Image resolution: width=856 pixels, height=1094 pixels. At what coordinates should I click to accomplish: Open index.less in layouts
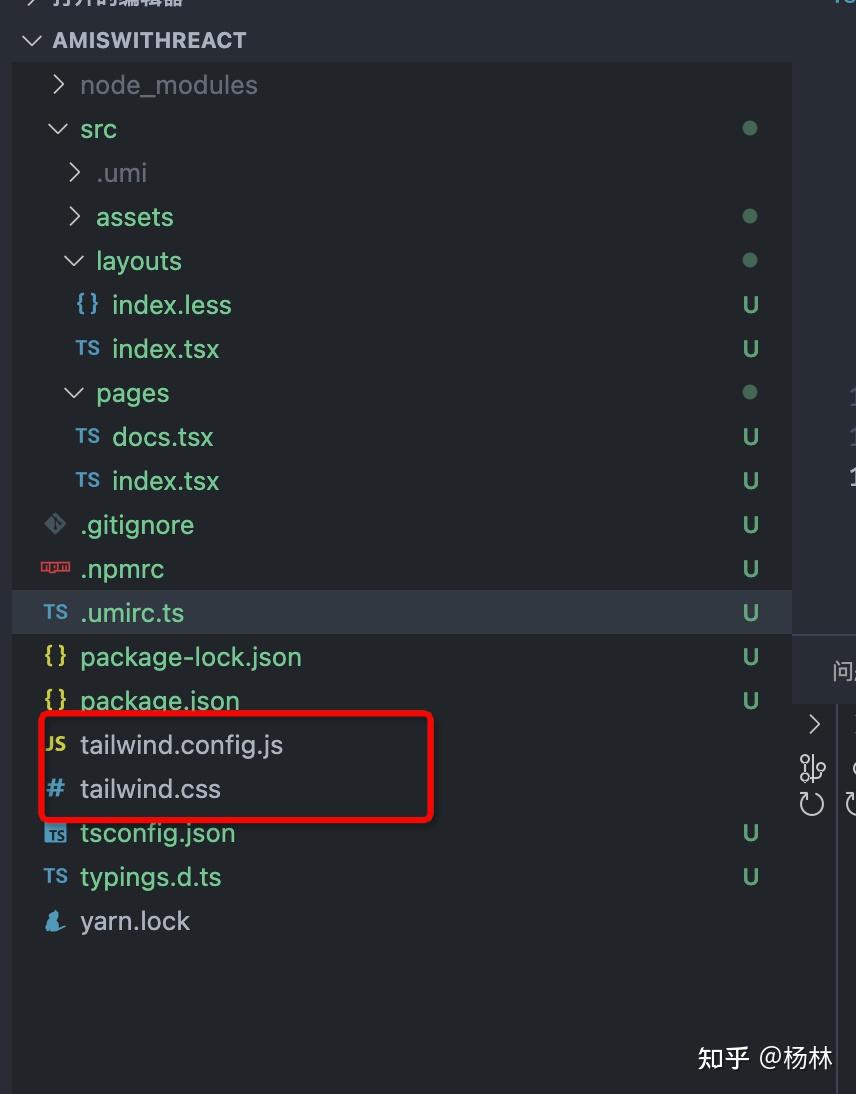(x=171, y=305)
